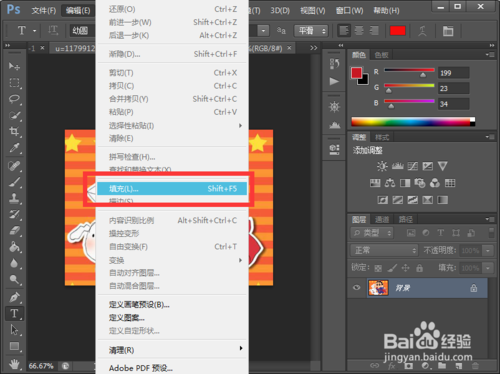Switch to the 路径 tab

point(406,219)
